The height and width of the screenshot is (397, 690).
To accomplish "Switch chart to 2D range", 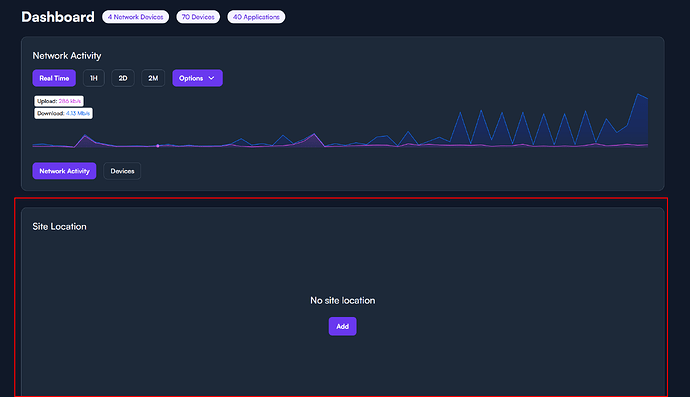I will coord(123,78).
